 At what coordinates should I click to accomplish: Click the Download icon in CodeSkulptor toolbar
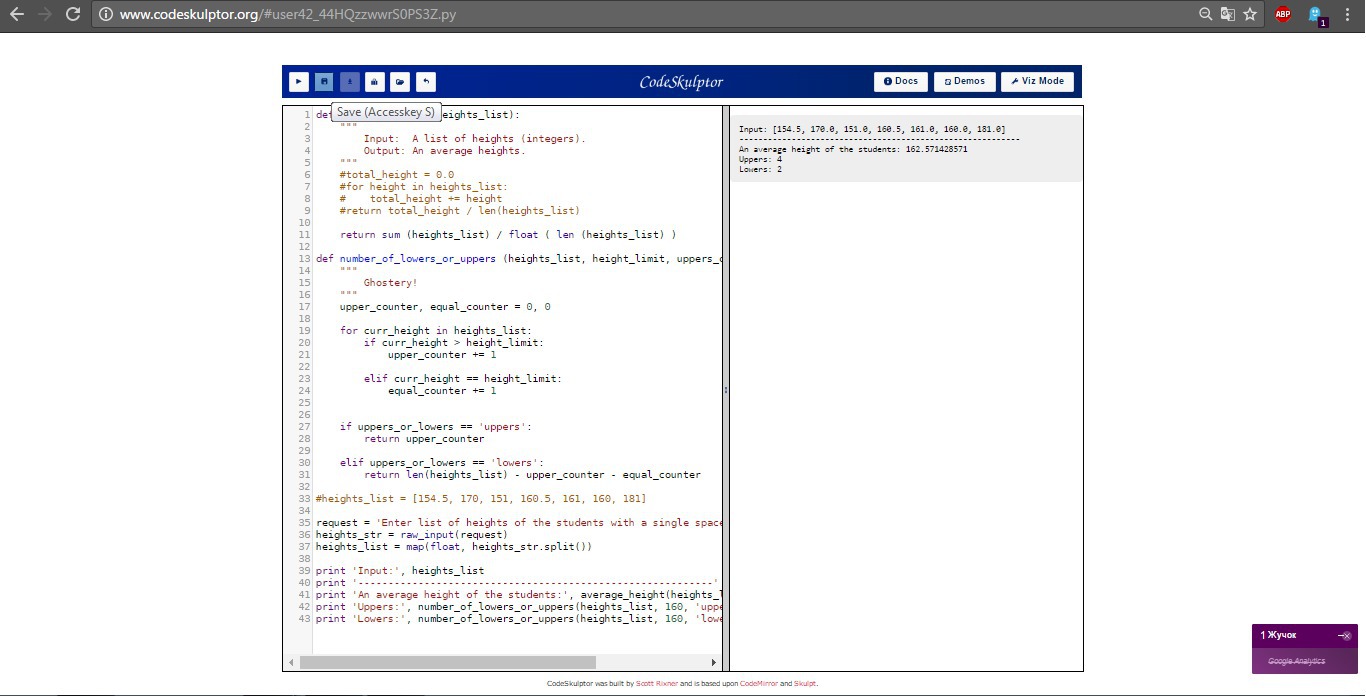(x=349, y=82)
